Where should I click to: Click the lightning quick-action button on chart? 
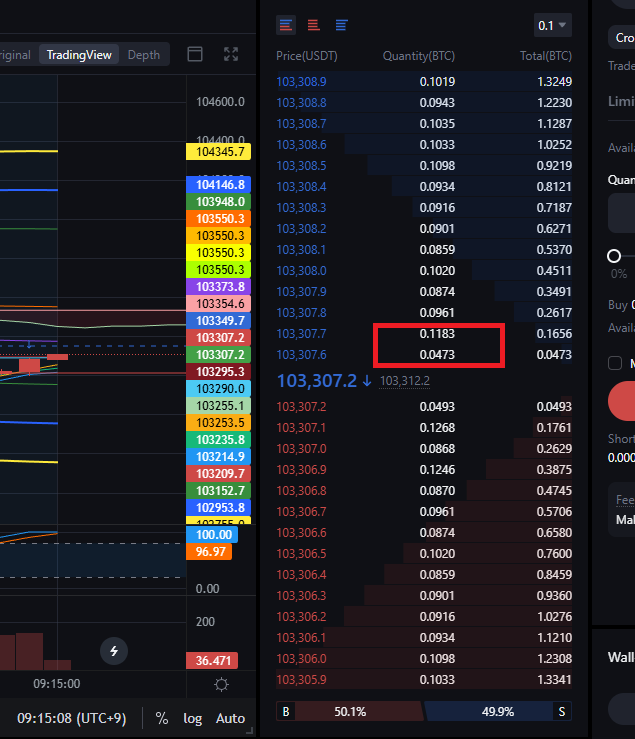pyautogui.click(x=114, y=651)
